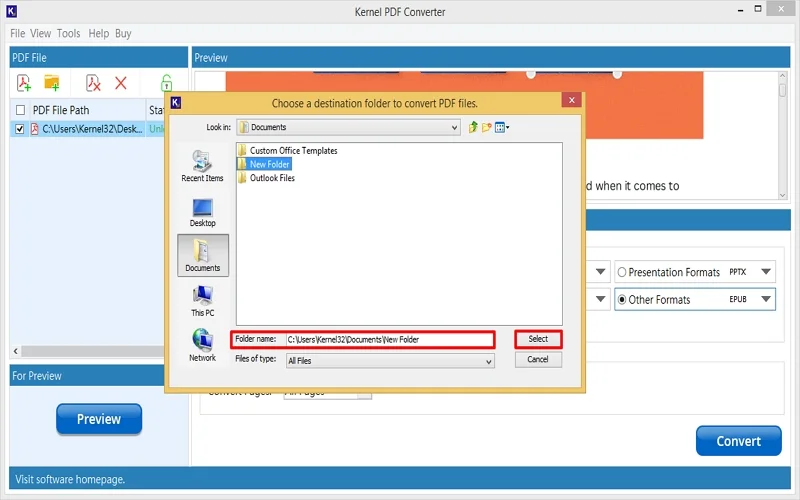Click the blue Convert button
The image size is (800, 500).
pos(738,441)
